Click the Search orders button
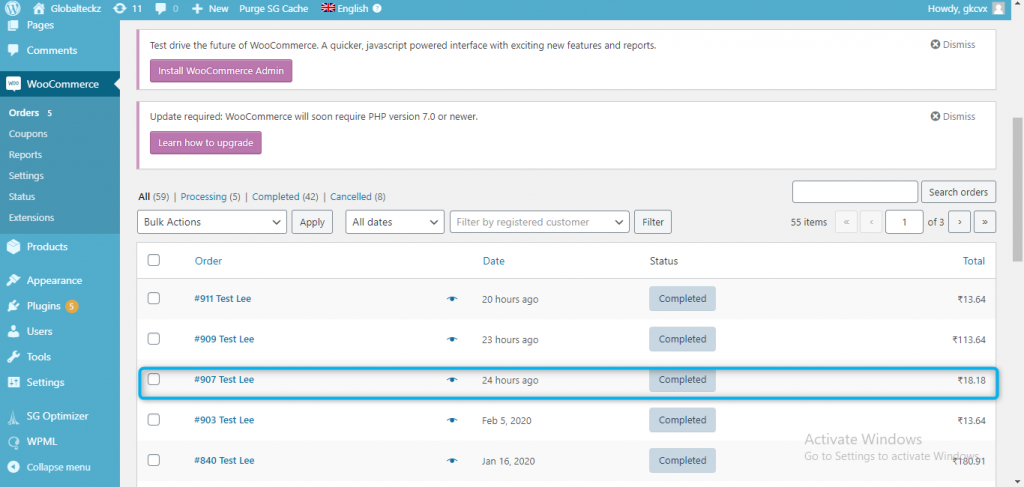 [959, 192]
